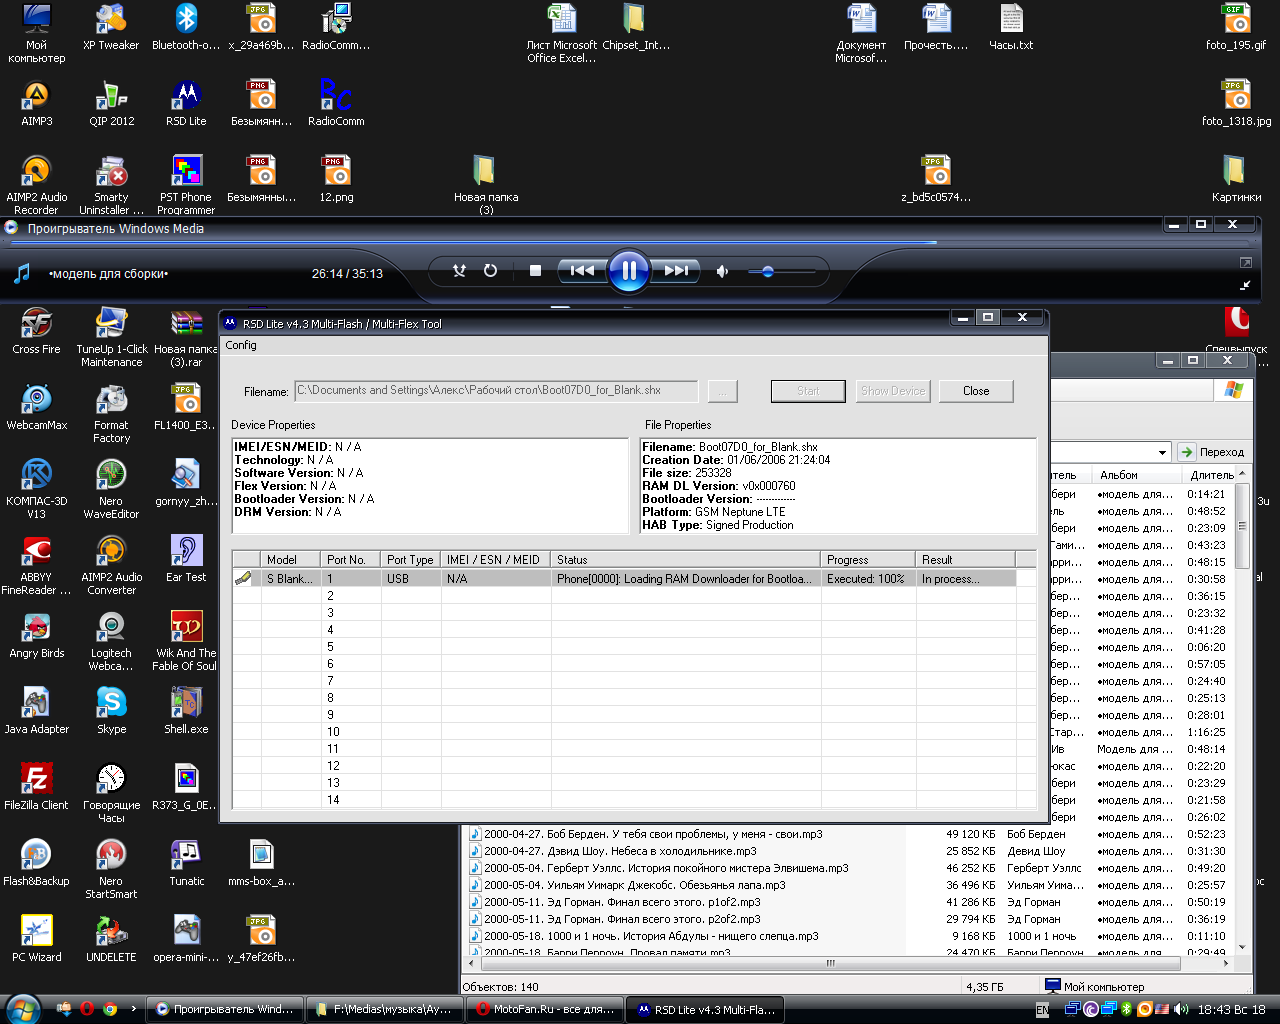Select the S Blank device row icon

coord(243,578)
